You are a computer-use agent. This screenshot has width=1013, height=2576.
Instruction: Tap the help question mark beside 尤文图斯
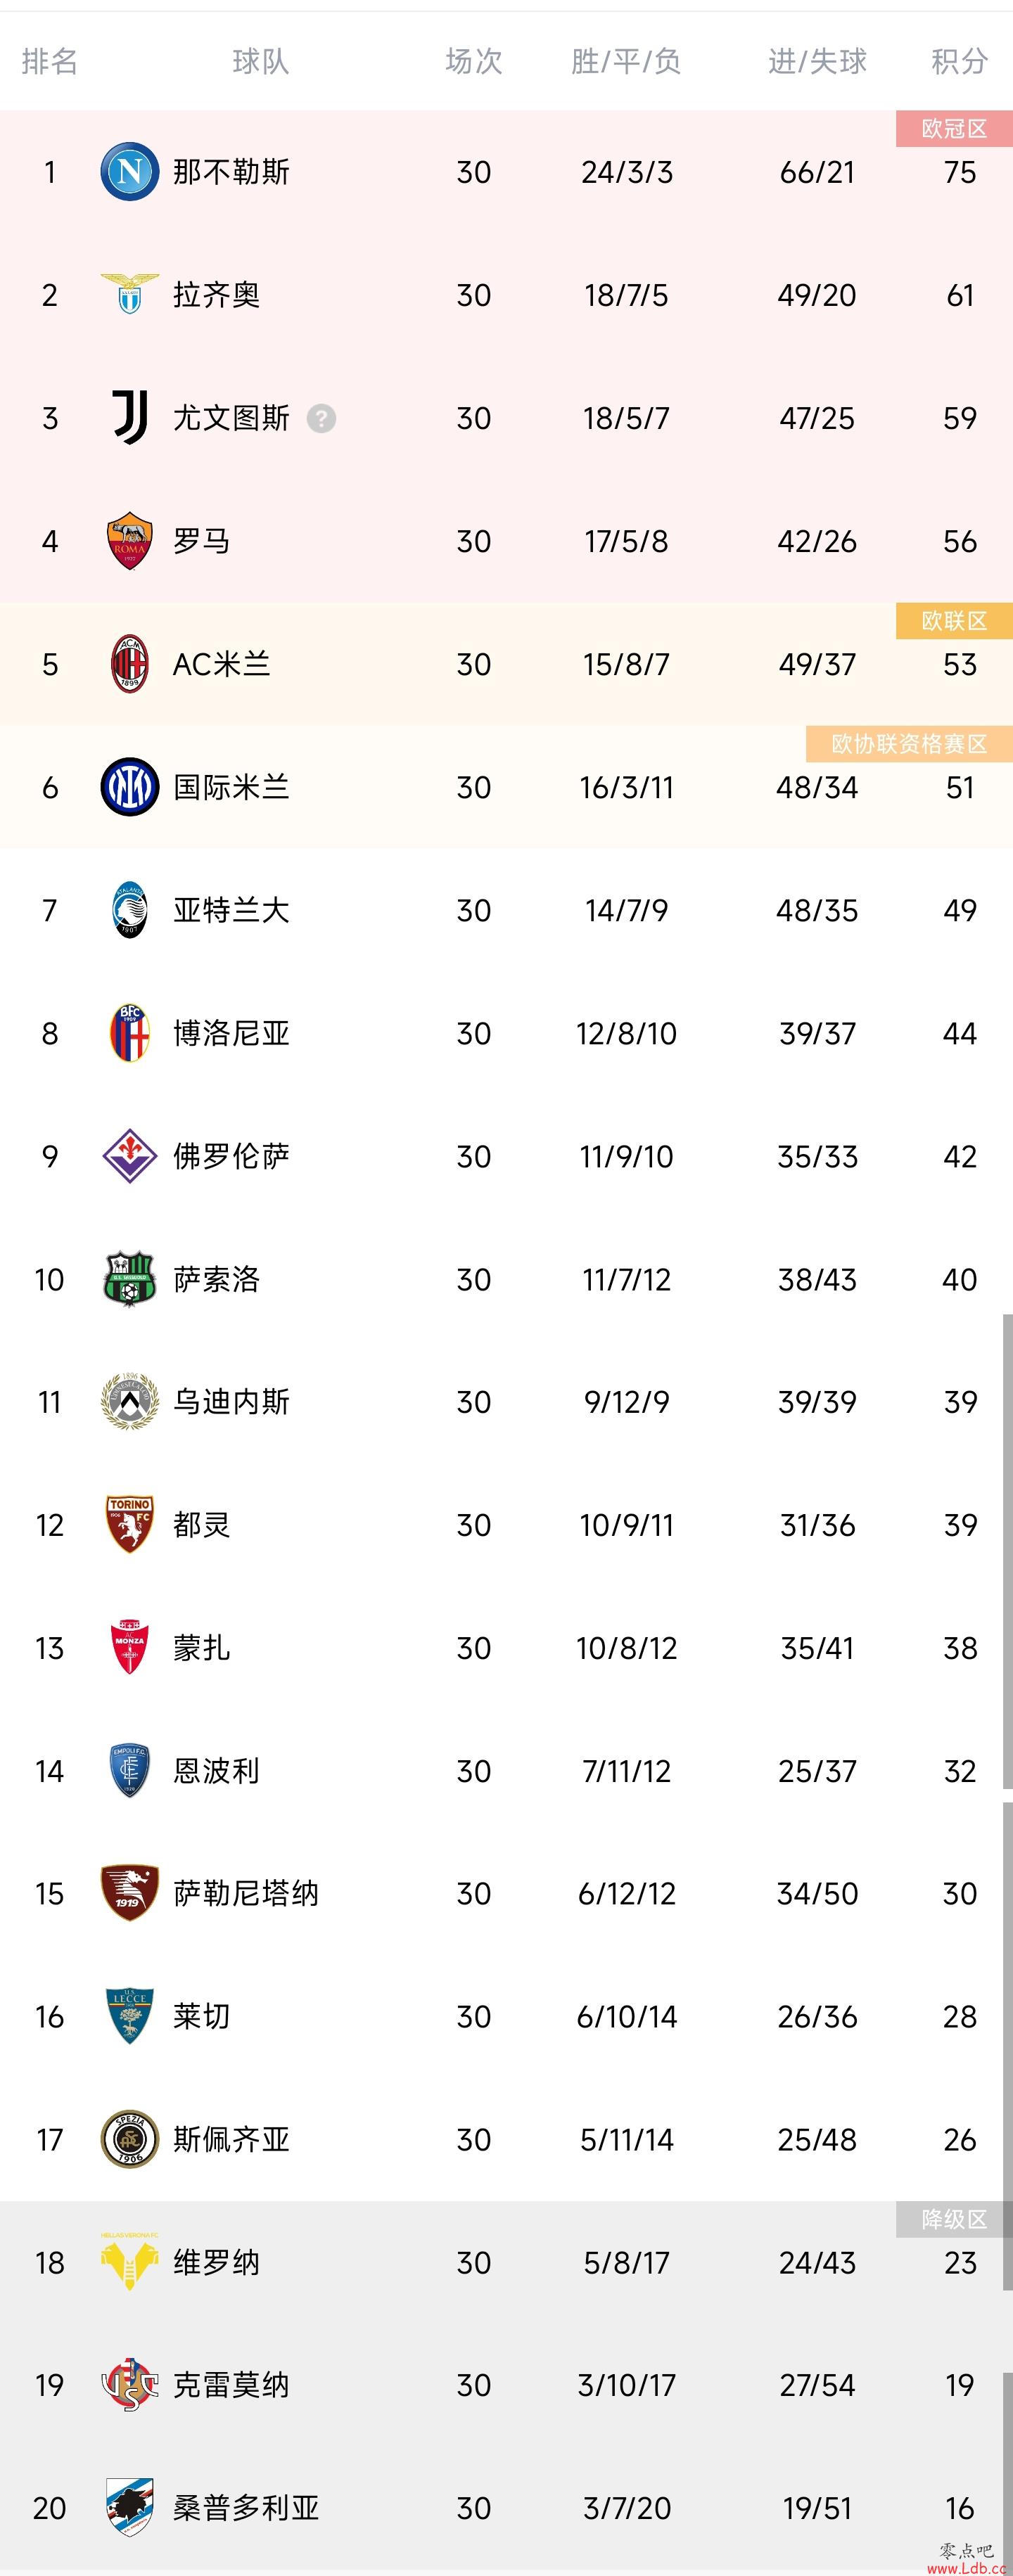pos(321,418)
